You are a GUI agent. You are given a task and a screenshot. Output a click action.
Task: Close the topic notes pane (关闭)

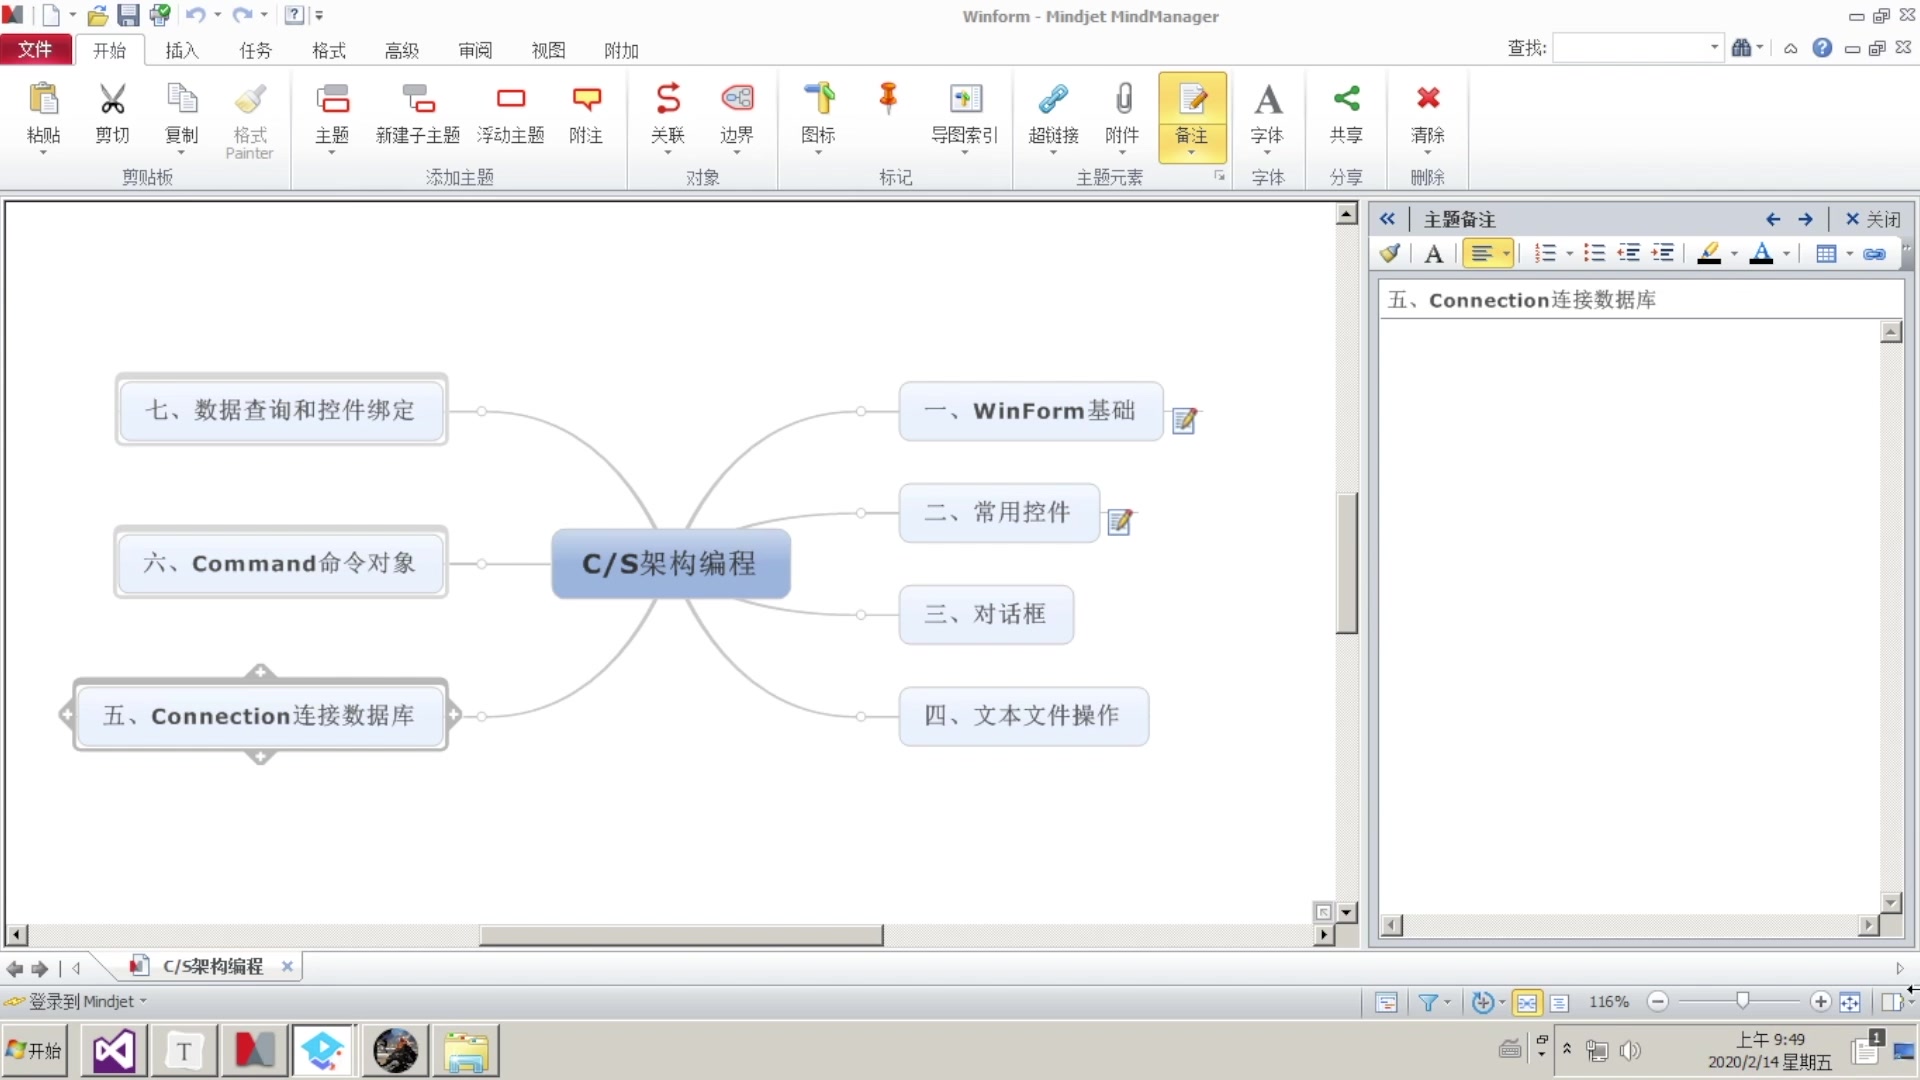1872,219
